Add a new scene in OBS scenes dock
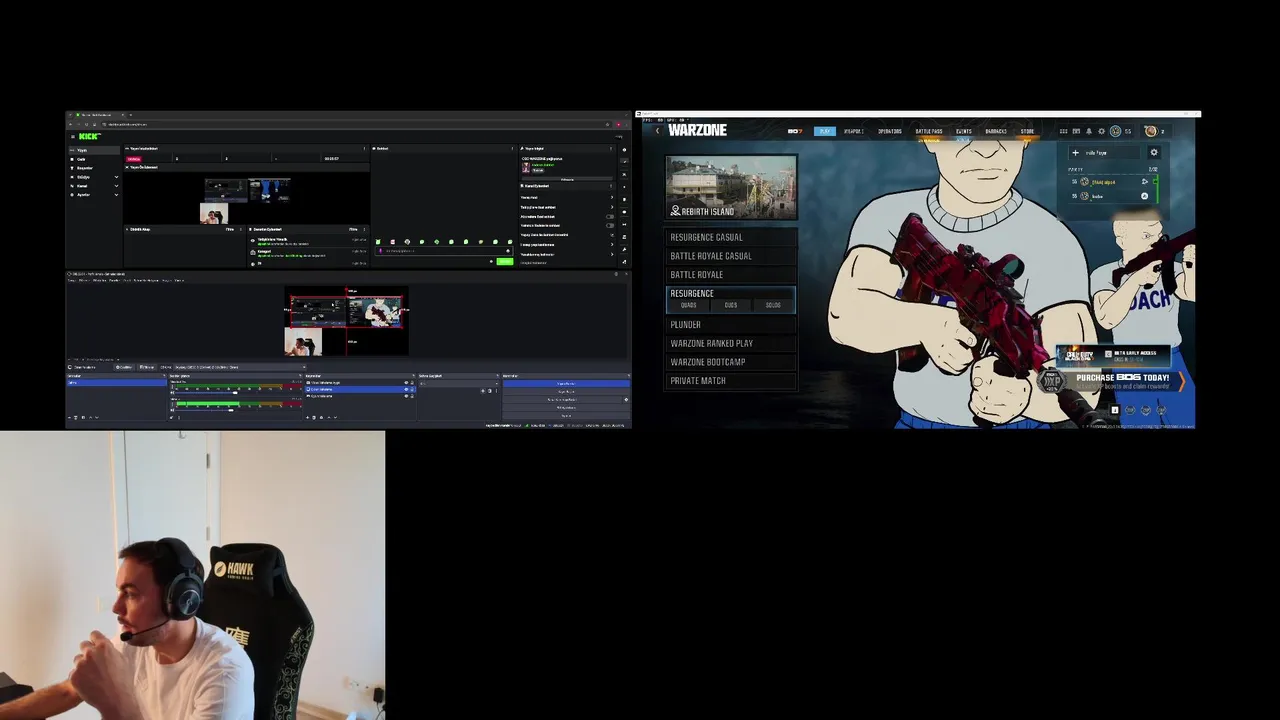This screenshot has height=720, width=1280. pos(69,418)
